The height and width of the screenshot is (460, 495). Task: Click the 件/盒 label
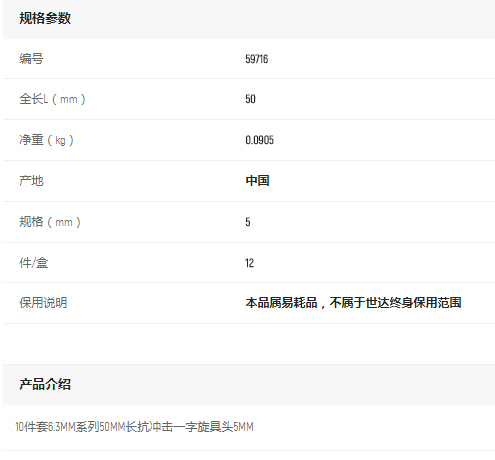pos(34,263)
